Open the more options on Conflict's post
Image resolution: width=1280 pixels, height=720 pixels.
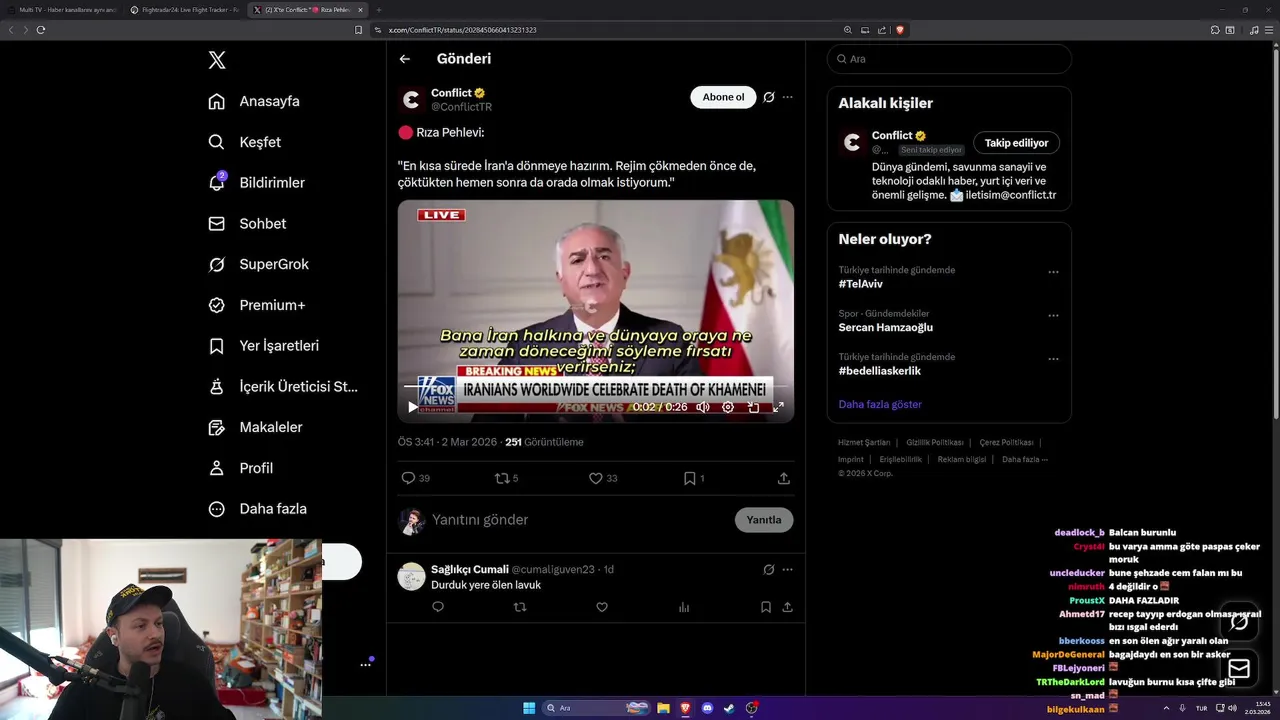(788, 97)
